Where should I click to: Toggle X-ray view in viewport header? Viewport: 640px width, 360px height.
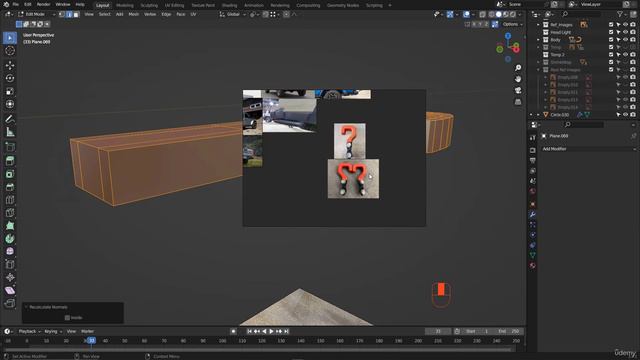tap(482, 14)
